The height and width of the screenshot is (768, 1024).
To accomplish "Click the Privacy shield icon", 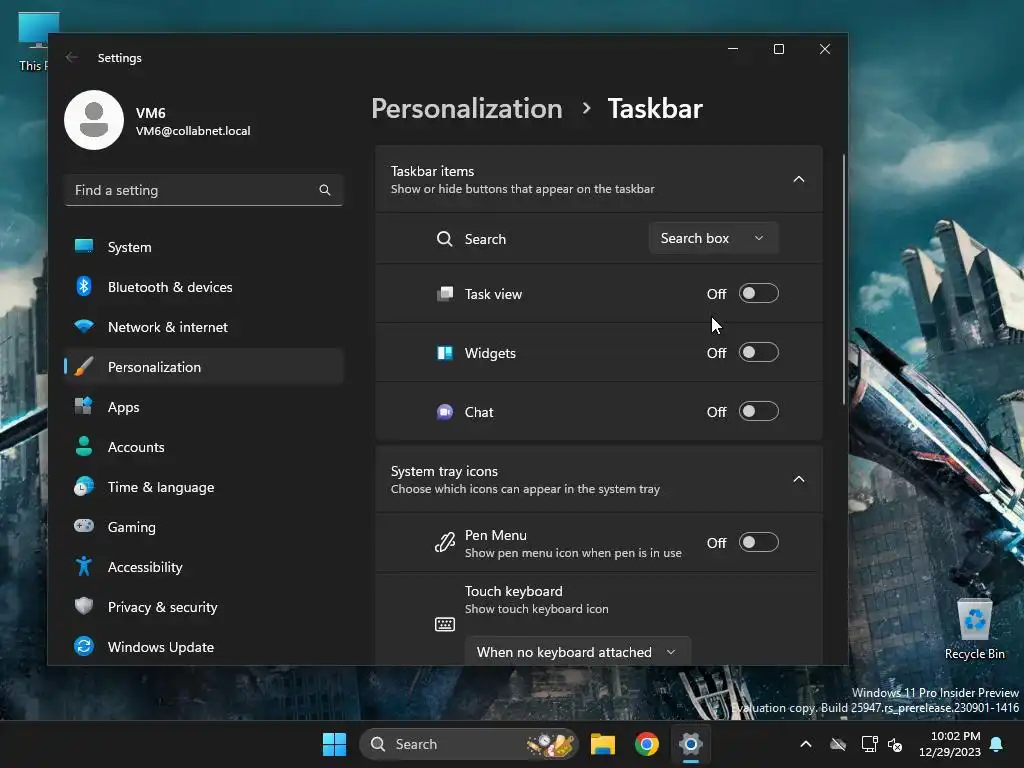I will pyautogui.click(x=84, y=606).
